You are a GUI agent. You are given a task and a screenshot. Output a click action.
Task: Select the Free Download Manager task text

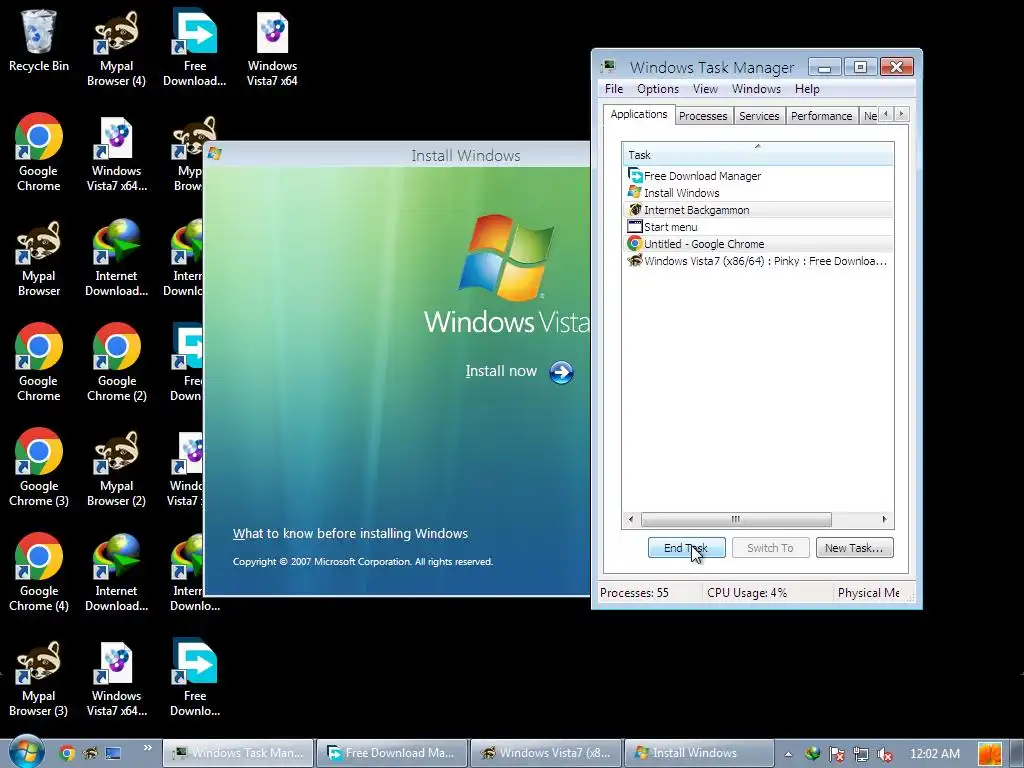point(703,176)
